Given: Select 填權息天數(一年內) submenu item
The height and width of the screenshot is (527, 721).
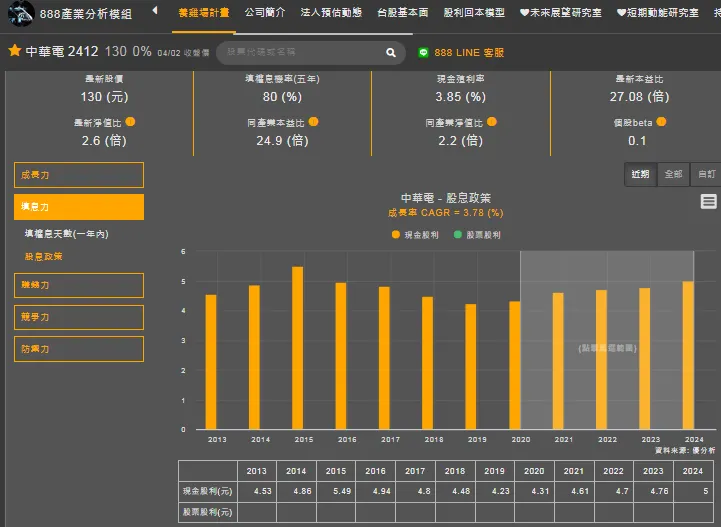Looking at the screenshot, I should [x=67, y=234].
